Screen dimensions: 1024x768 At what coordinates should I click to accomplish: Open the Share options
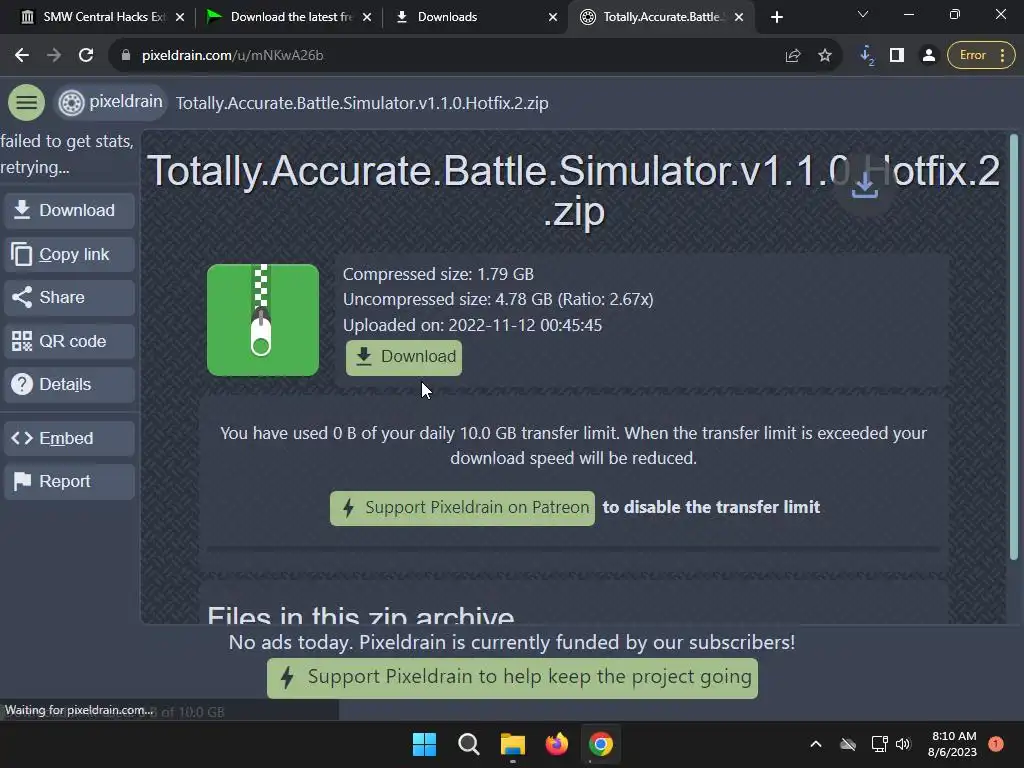69,297
